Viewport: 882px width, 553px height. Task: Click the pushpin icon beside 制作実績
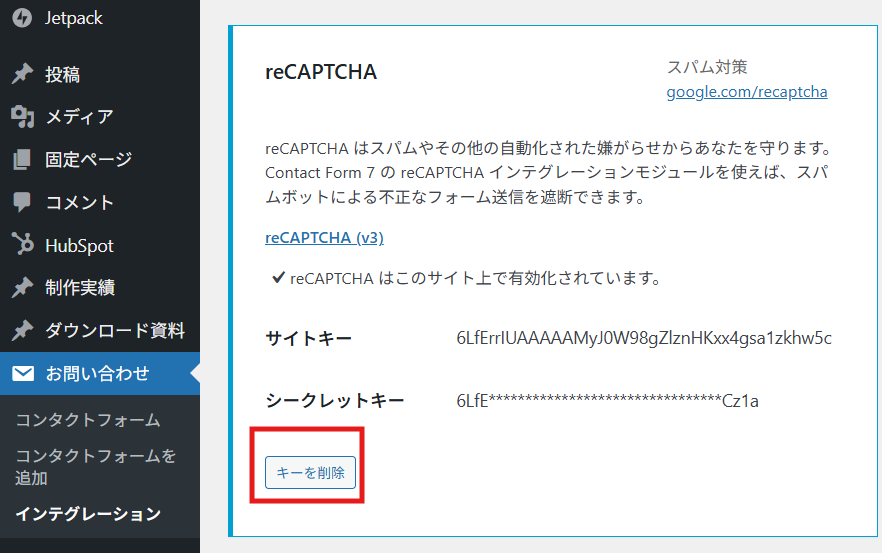coord(22,288)
